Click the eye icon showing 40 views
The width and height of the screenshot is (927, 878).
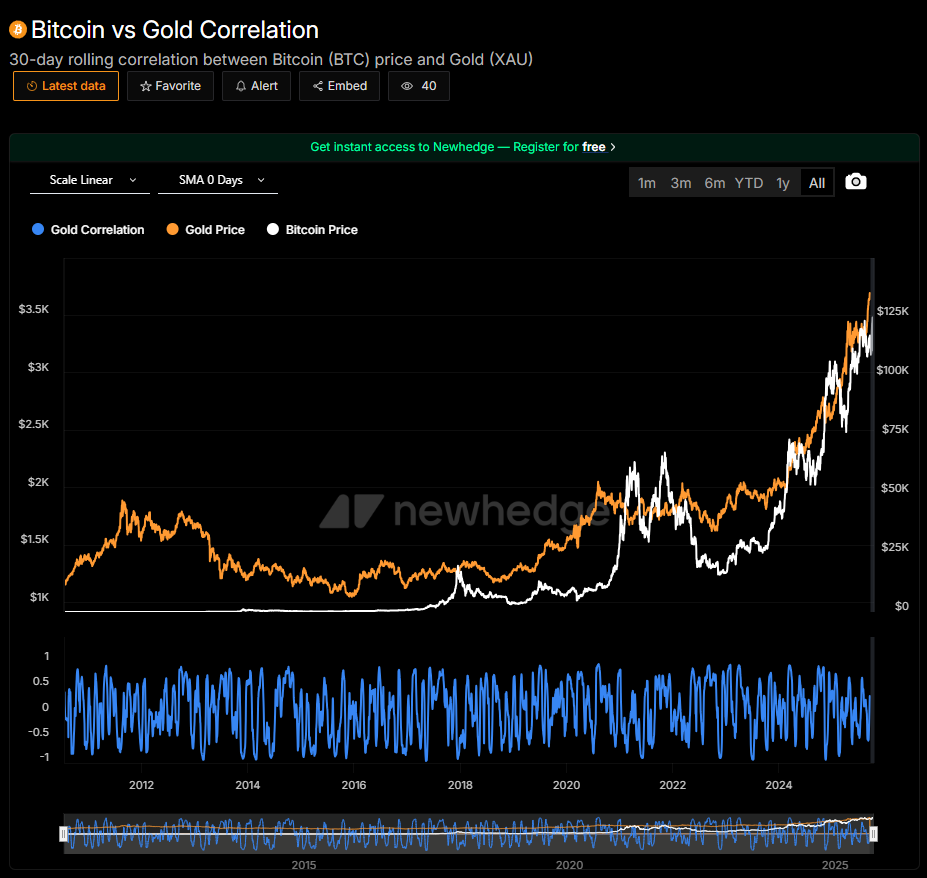pos(404,86)
